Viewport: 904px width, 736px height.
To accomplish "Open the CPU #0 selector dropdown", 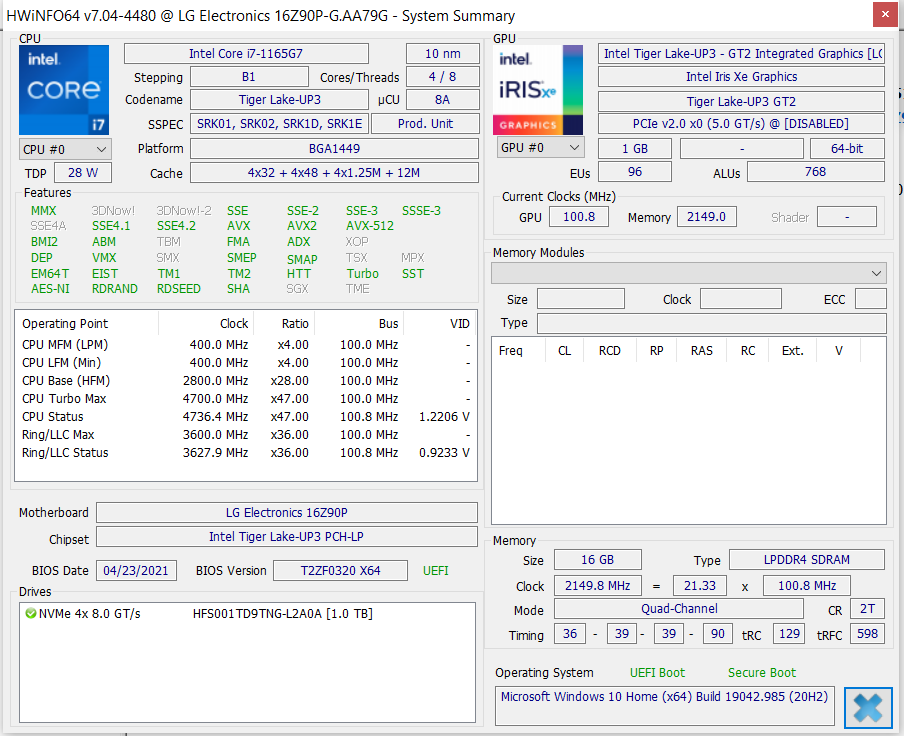I will [x=65, y=149].
